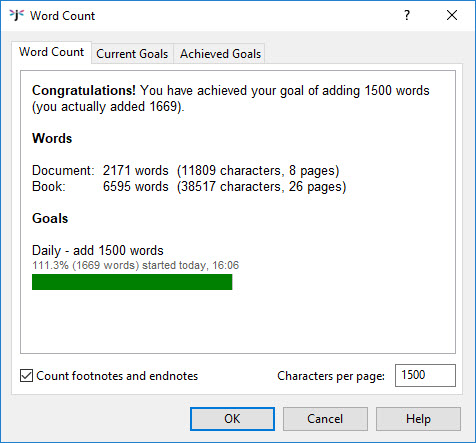Viewport: 476px width, 443px height.
Task: Click the Jutoh app icon in title bar
Action: (17, 15)
